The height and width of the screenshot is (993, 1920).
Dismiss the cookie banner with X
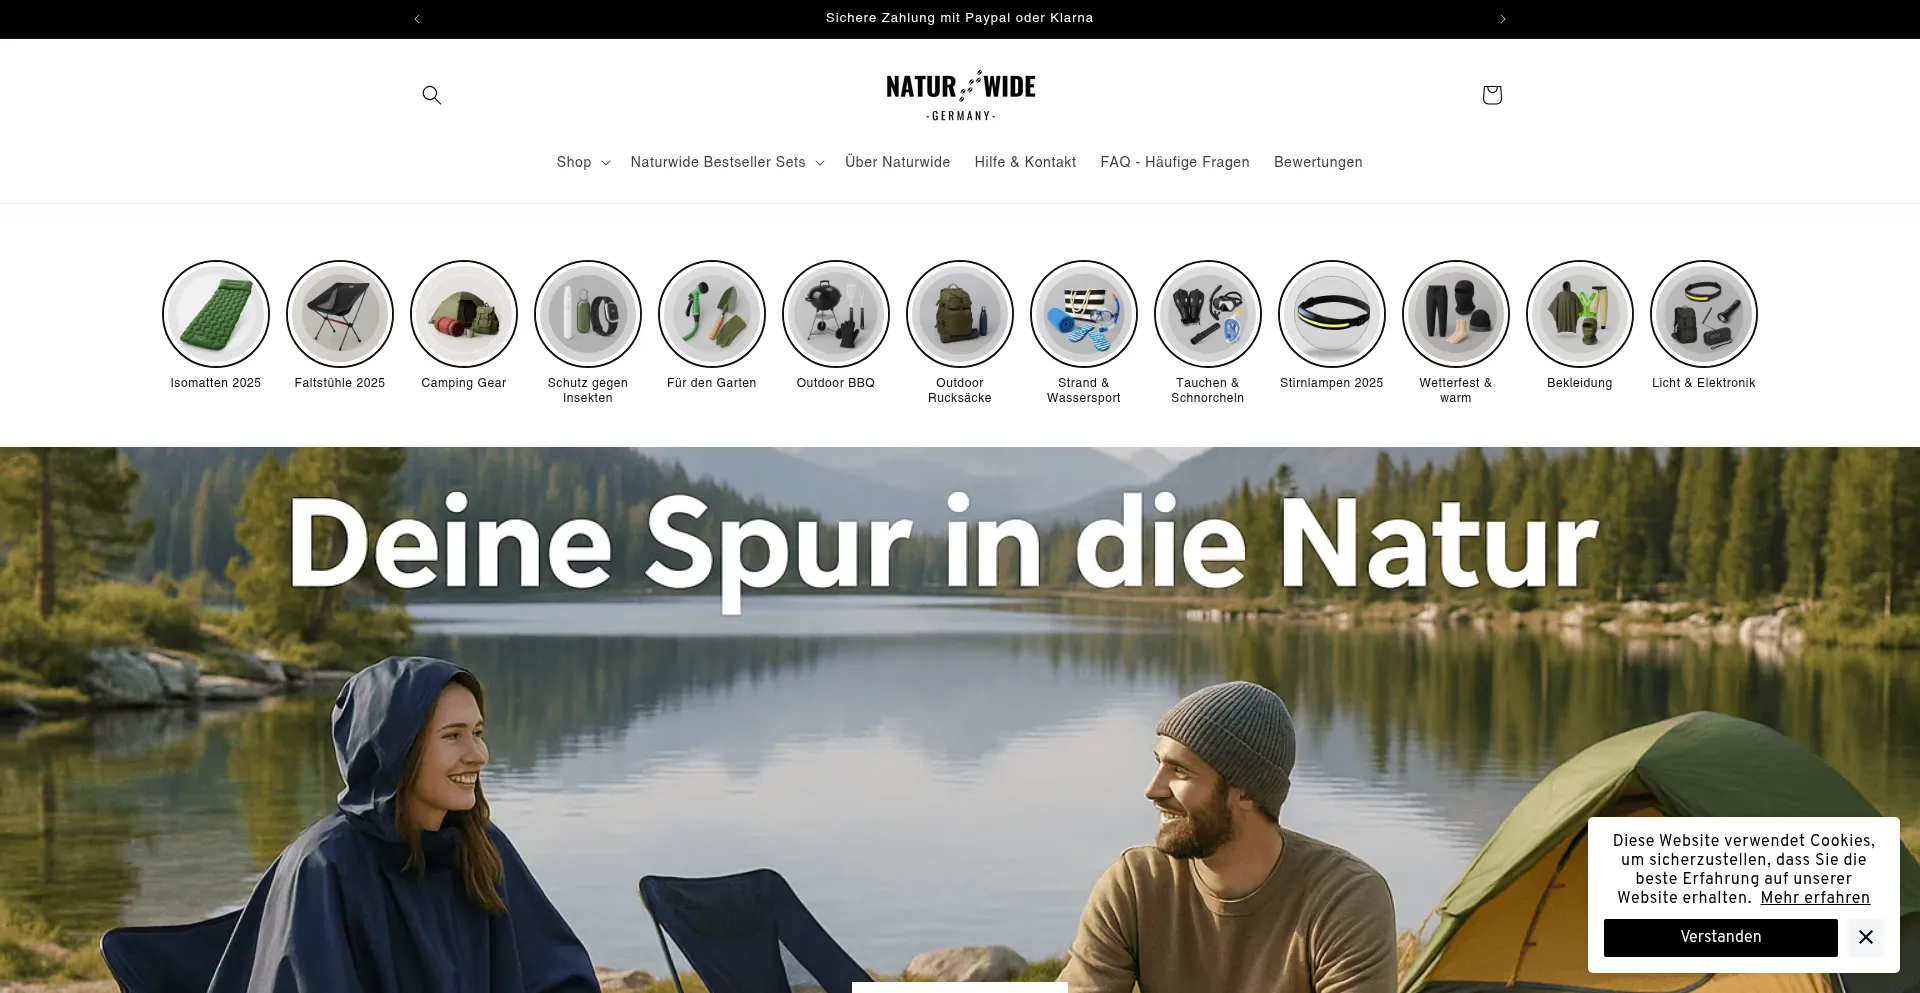[x=1865, y=937]
